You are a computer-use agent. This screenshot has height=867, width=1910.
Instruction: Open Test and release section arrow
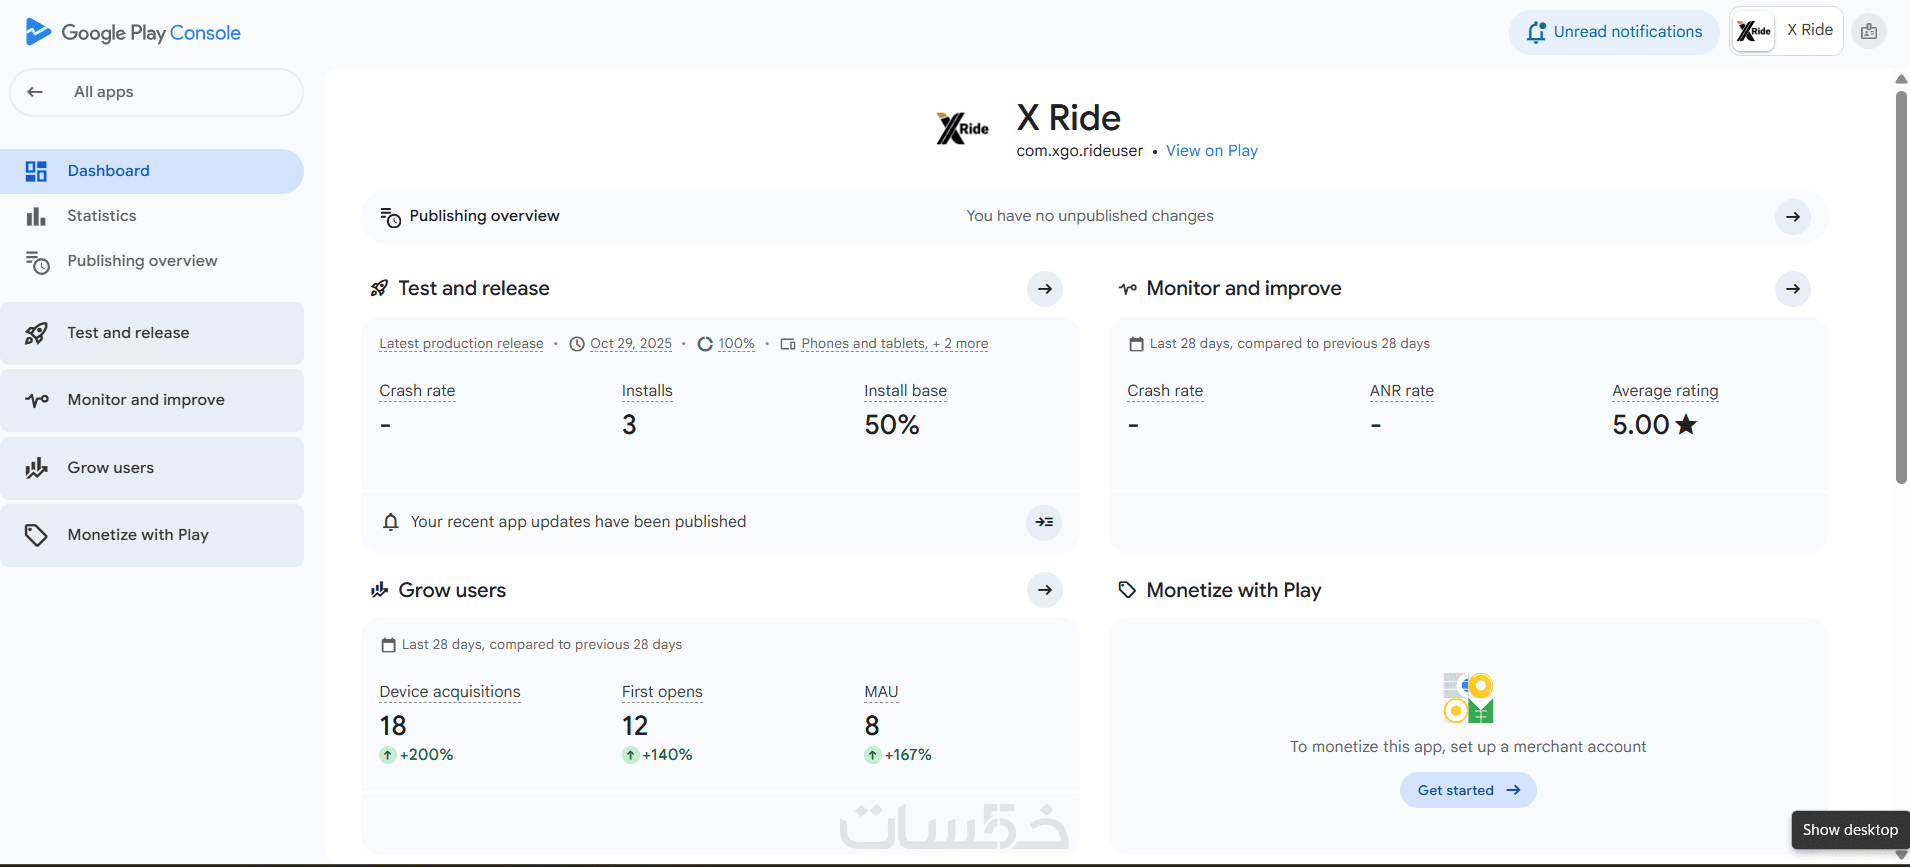point(1044,289)
